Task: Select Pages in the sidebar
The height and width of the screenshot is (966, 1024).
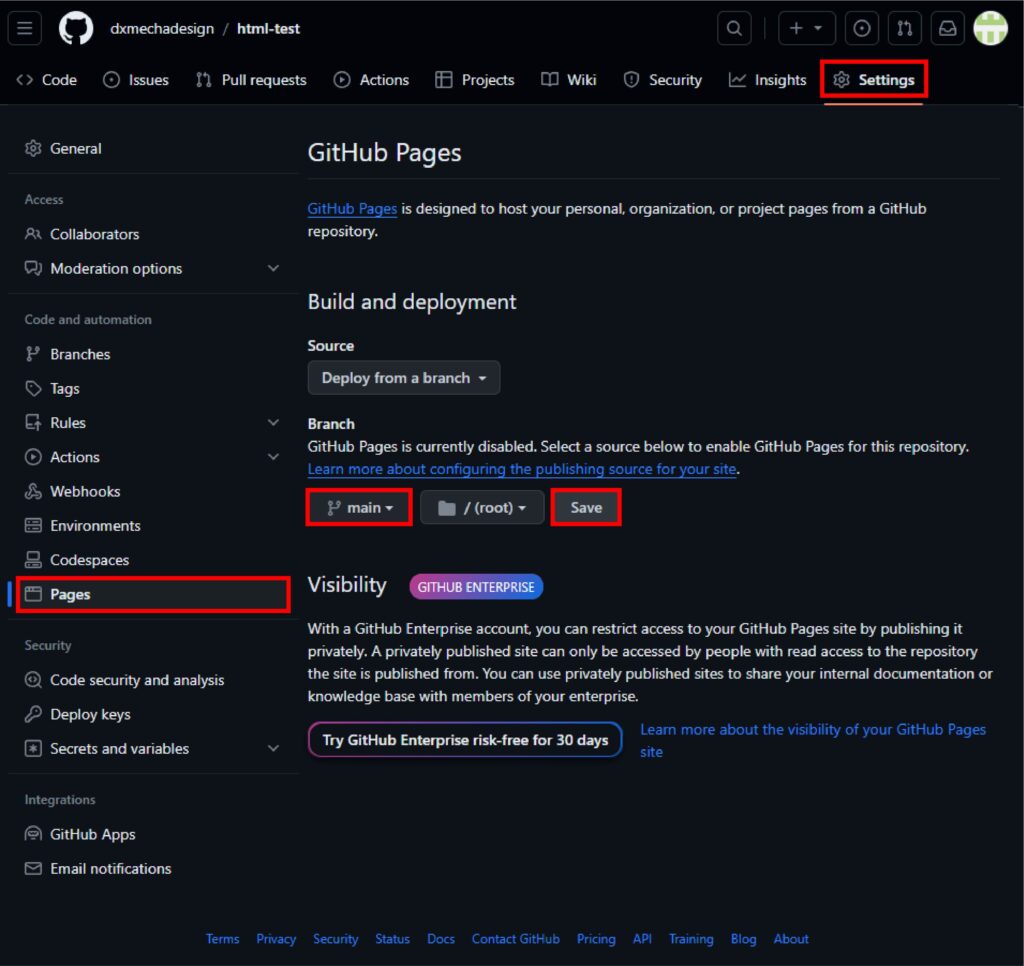Action: (153, 594)
